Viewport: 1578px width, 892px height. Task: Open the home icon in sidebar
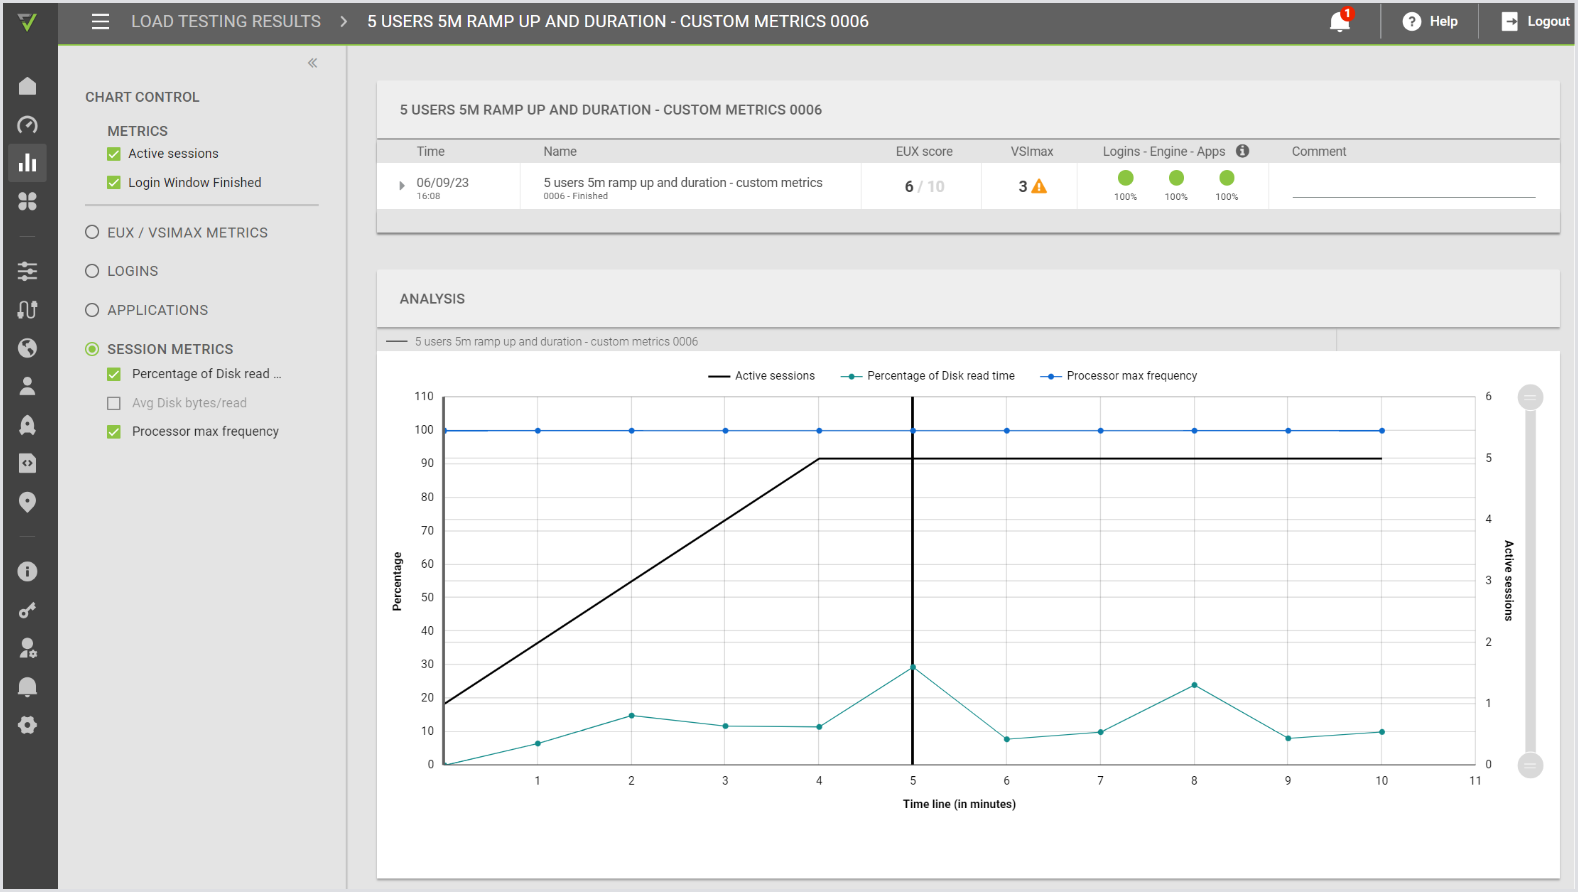point(28,86)
